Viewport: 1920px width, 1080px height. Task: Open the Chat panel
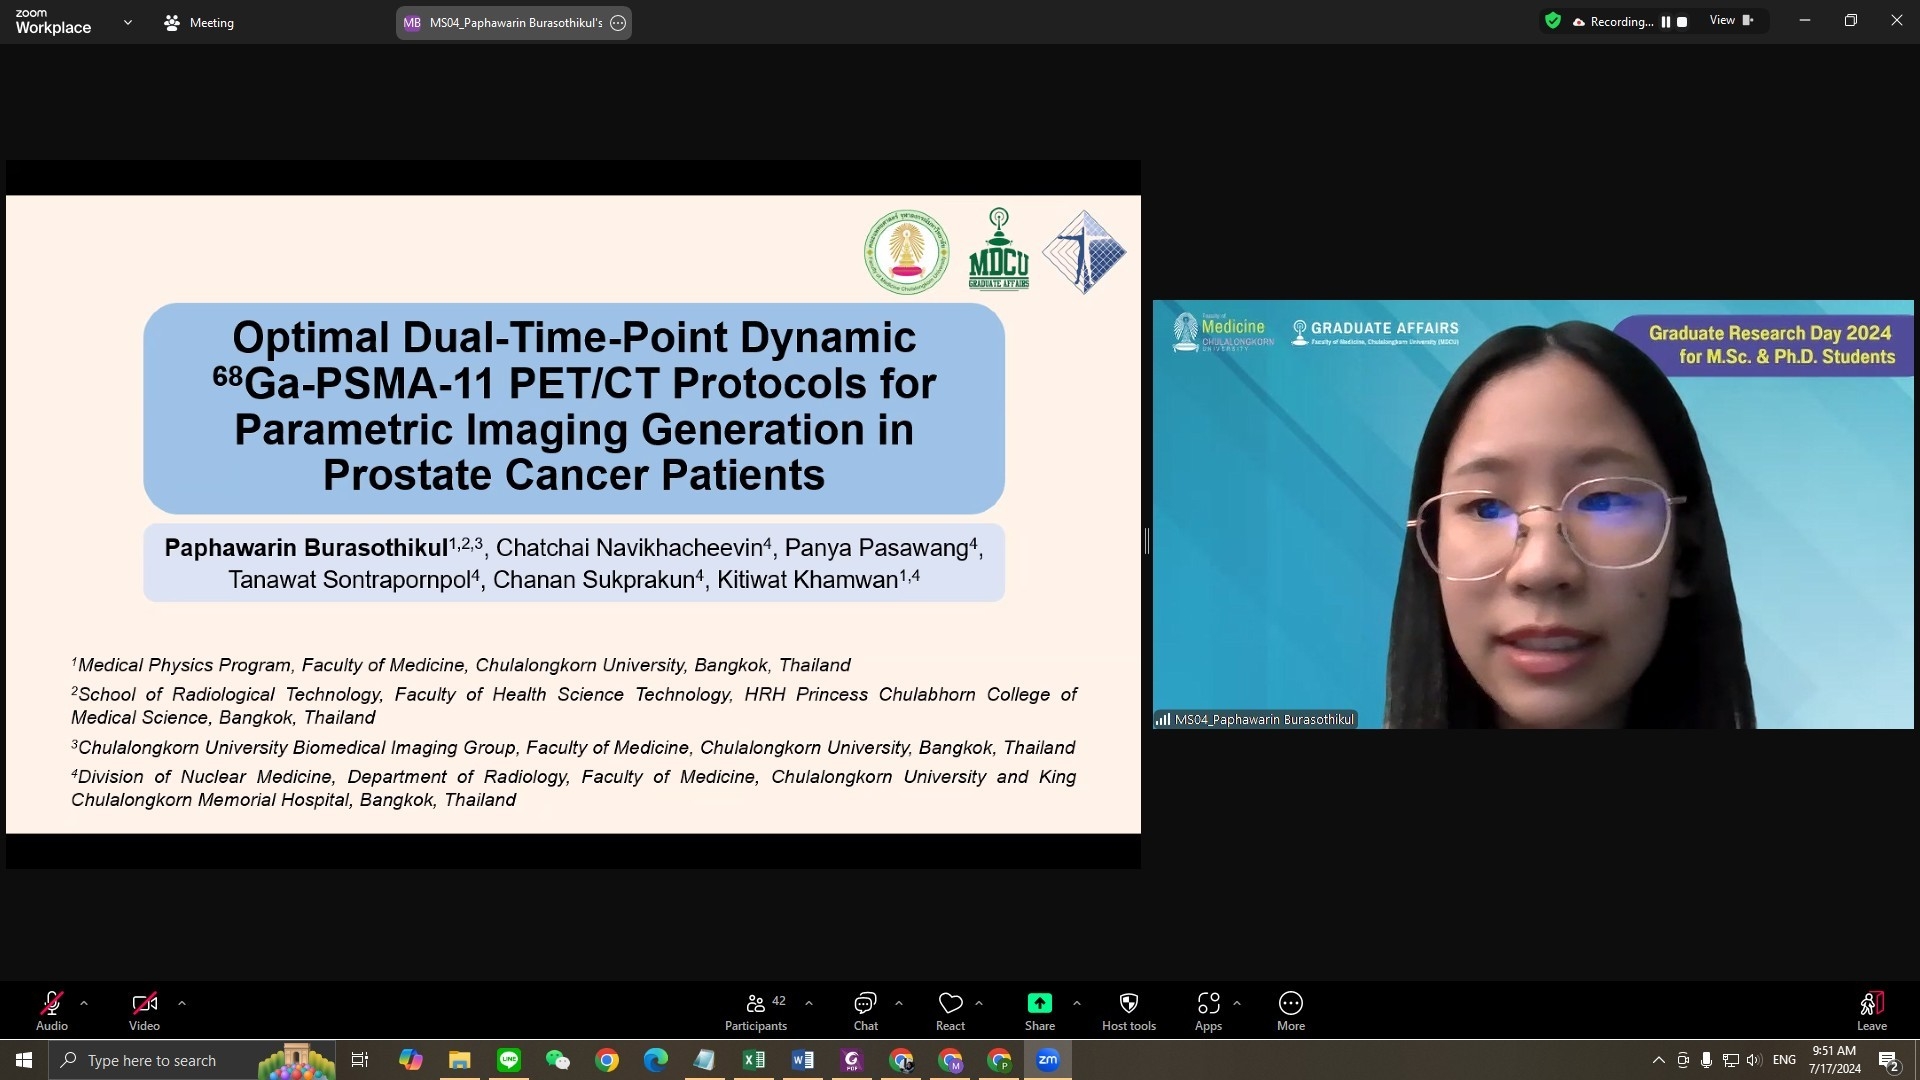[x=865, y=1010]
